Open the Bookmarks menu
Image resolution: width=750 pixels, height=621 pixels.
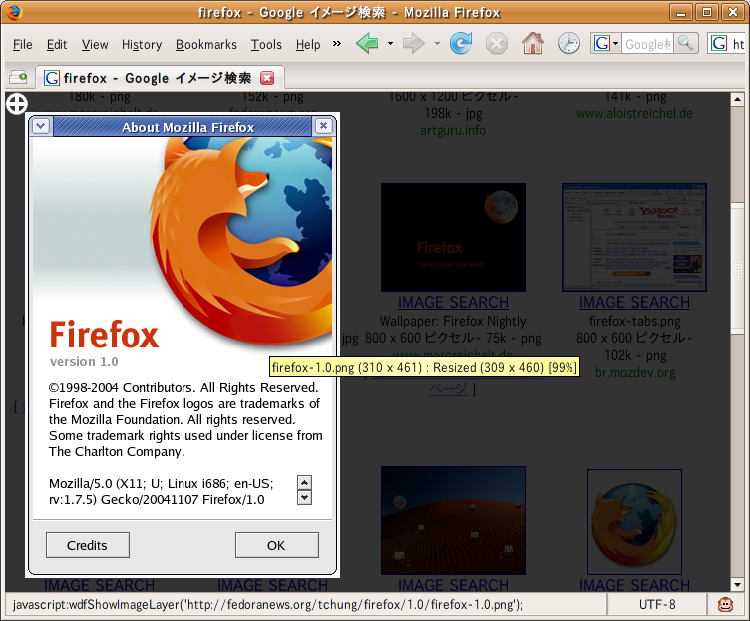tap(206, 44)
